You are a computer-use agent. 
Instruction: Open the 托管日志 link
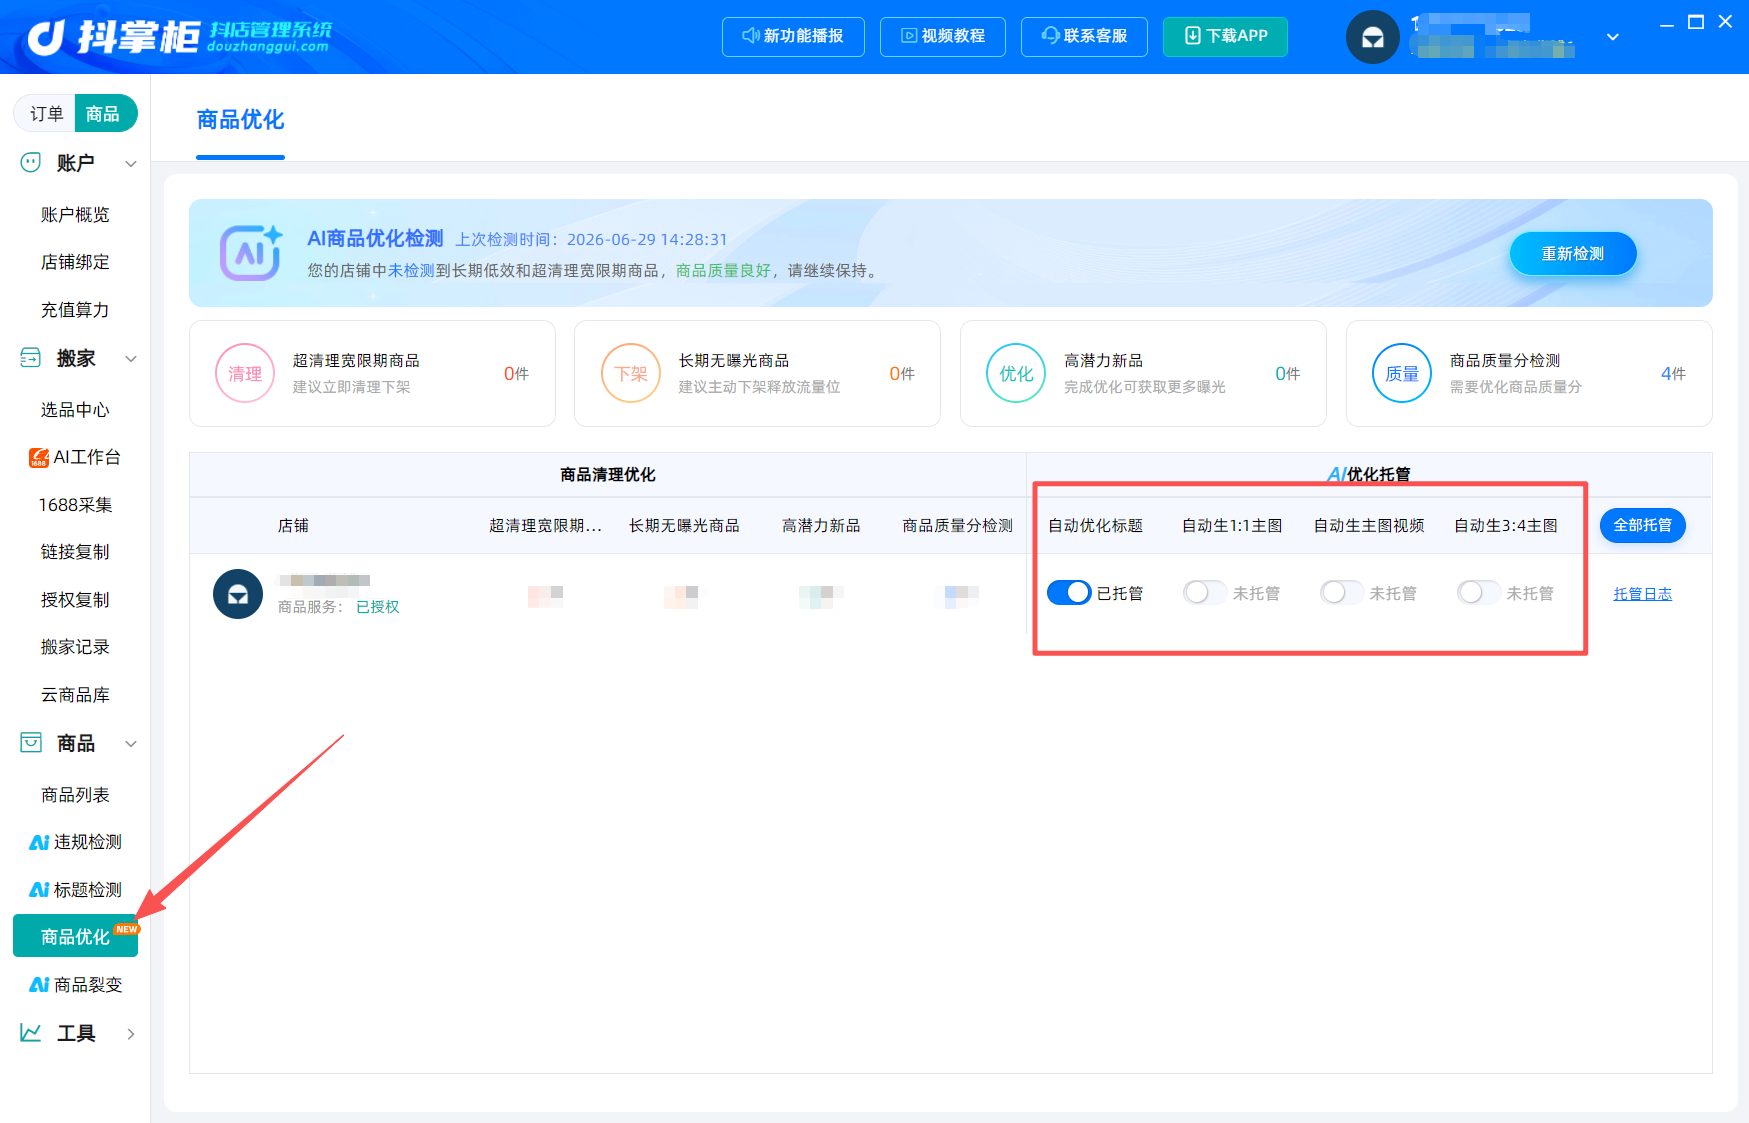[x=1642, y=594]
